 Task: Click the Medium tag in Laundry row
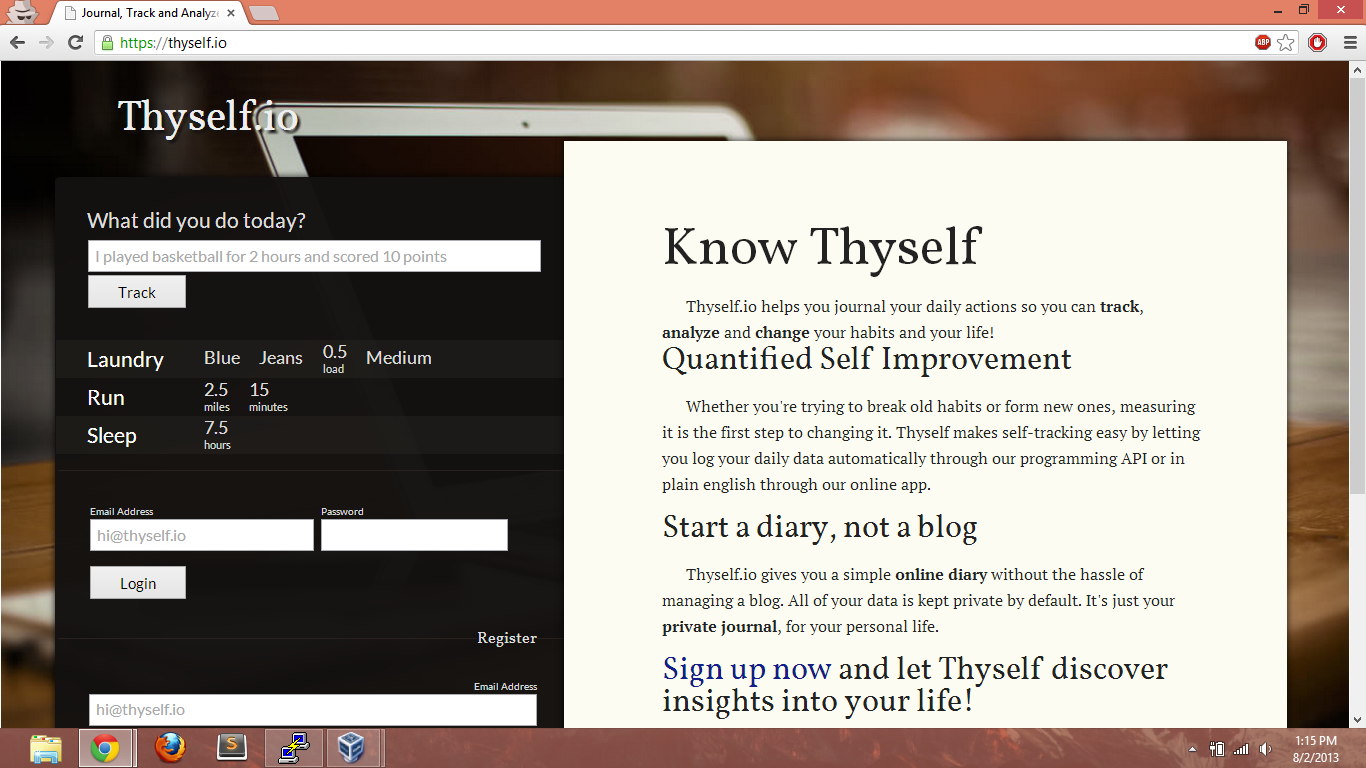(x=399, y=358)
